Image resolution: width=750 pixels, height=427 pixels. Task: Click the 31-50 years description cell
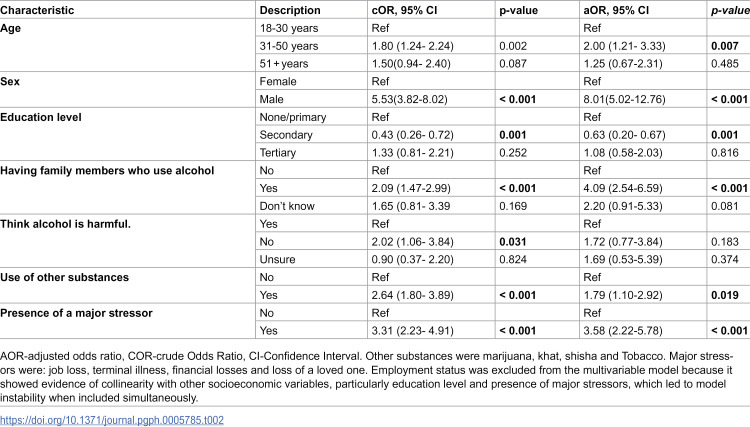click(289, 46)
